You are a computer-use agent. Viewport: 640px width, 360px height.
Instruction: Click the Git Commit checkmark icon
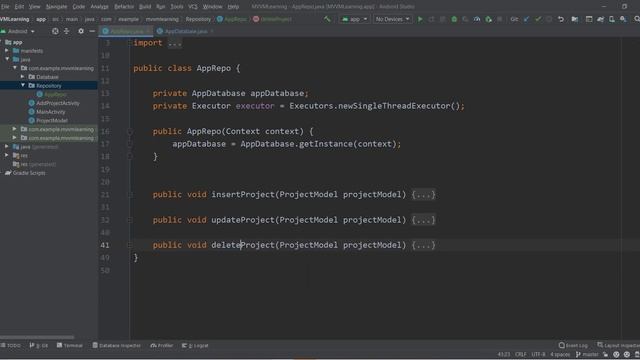[538, 19]
